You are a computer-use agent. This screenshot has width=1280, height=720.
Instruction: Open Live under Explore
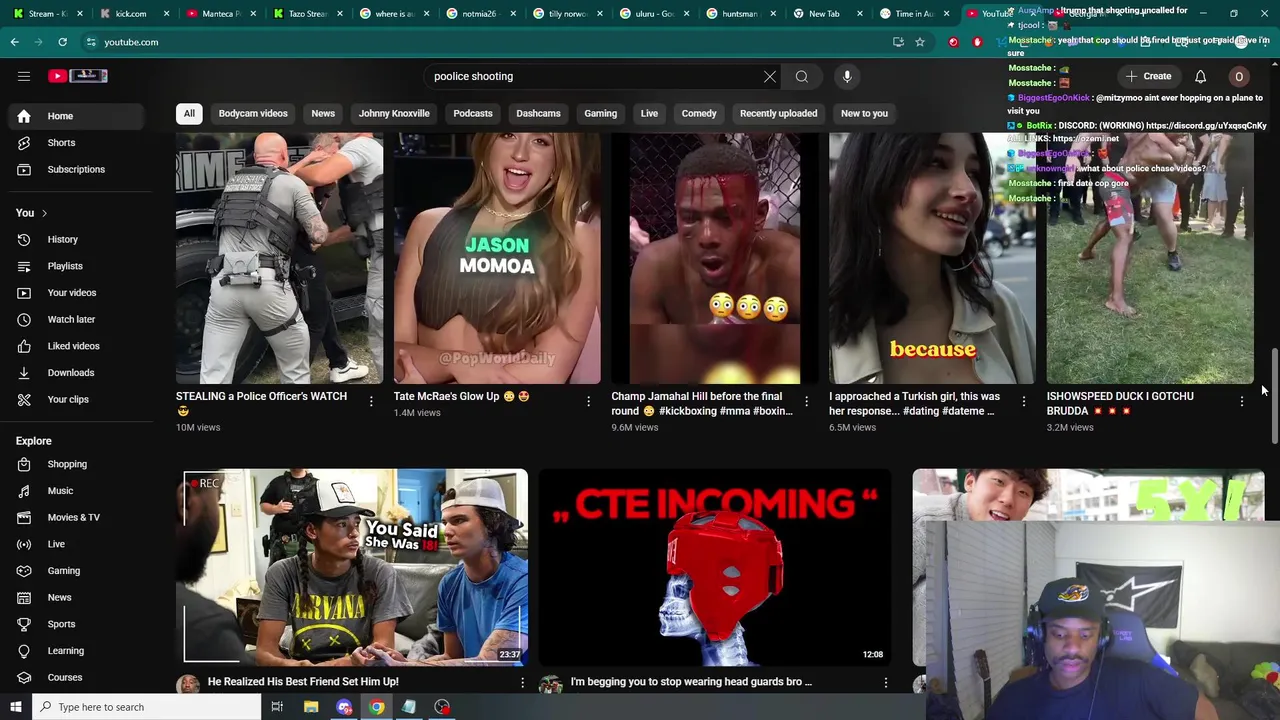coord(76,544)
